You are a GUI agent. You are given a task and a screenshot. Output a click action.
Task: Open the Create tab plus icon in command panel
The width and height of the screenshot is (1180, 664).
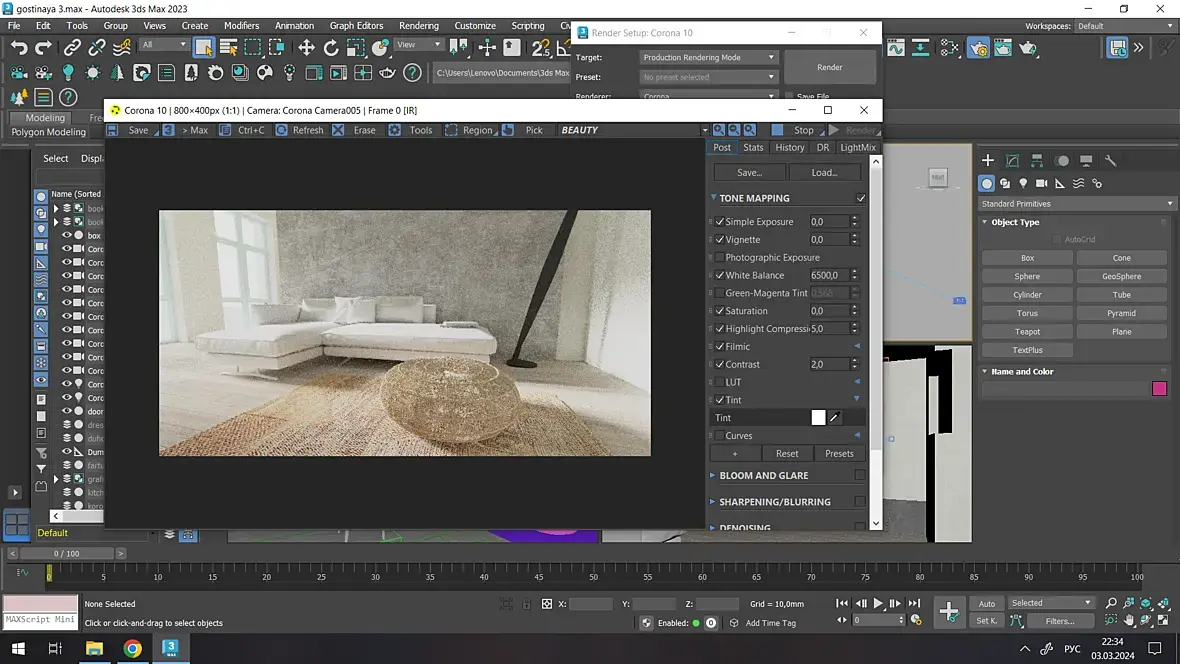[987, 160]
